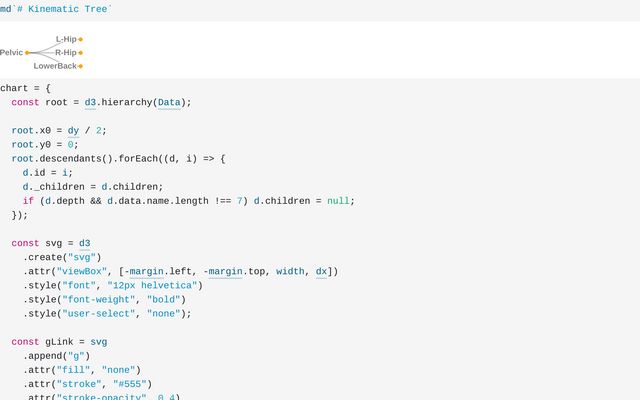Select the R-Hip text label
The height and width of the screenshot is (400, 640).
coord(65,52)
